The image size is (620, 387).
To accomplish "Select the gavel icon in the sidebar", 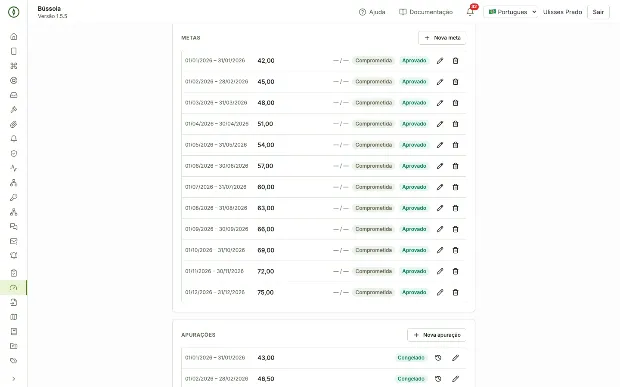I will pyautogui.click(x=13, y=109).
